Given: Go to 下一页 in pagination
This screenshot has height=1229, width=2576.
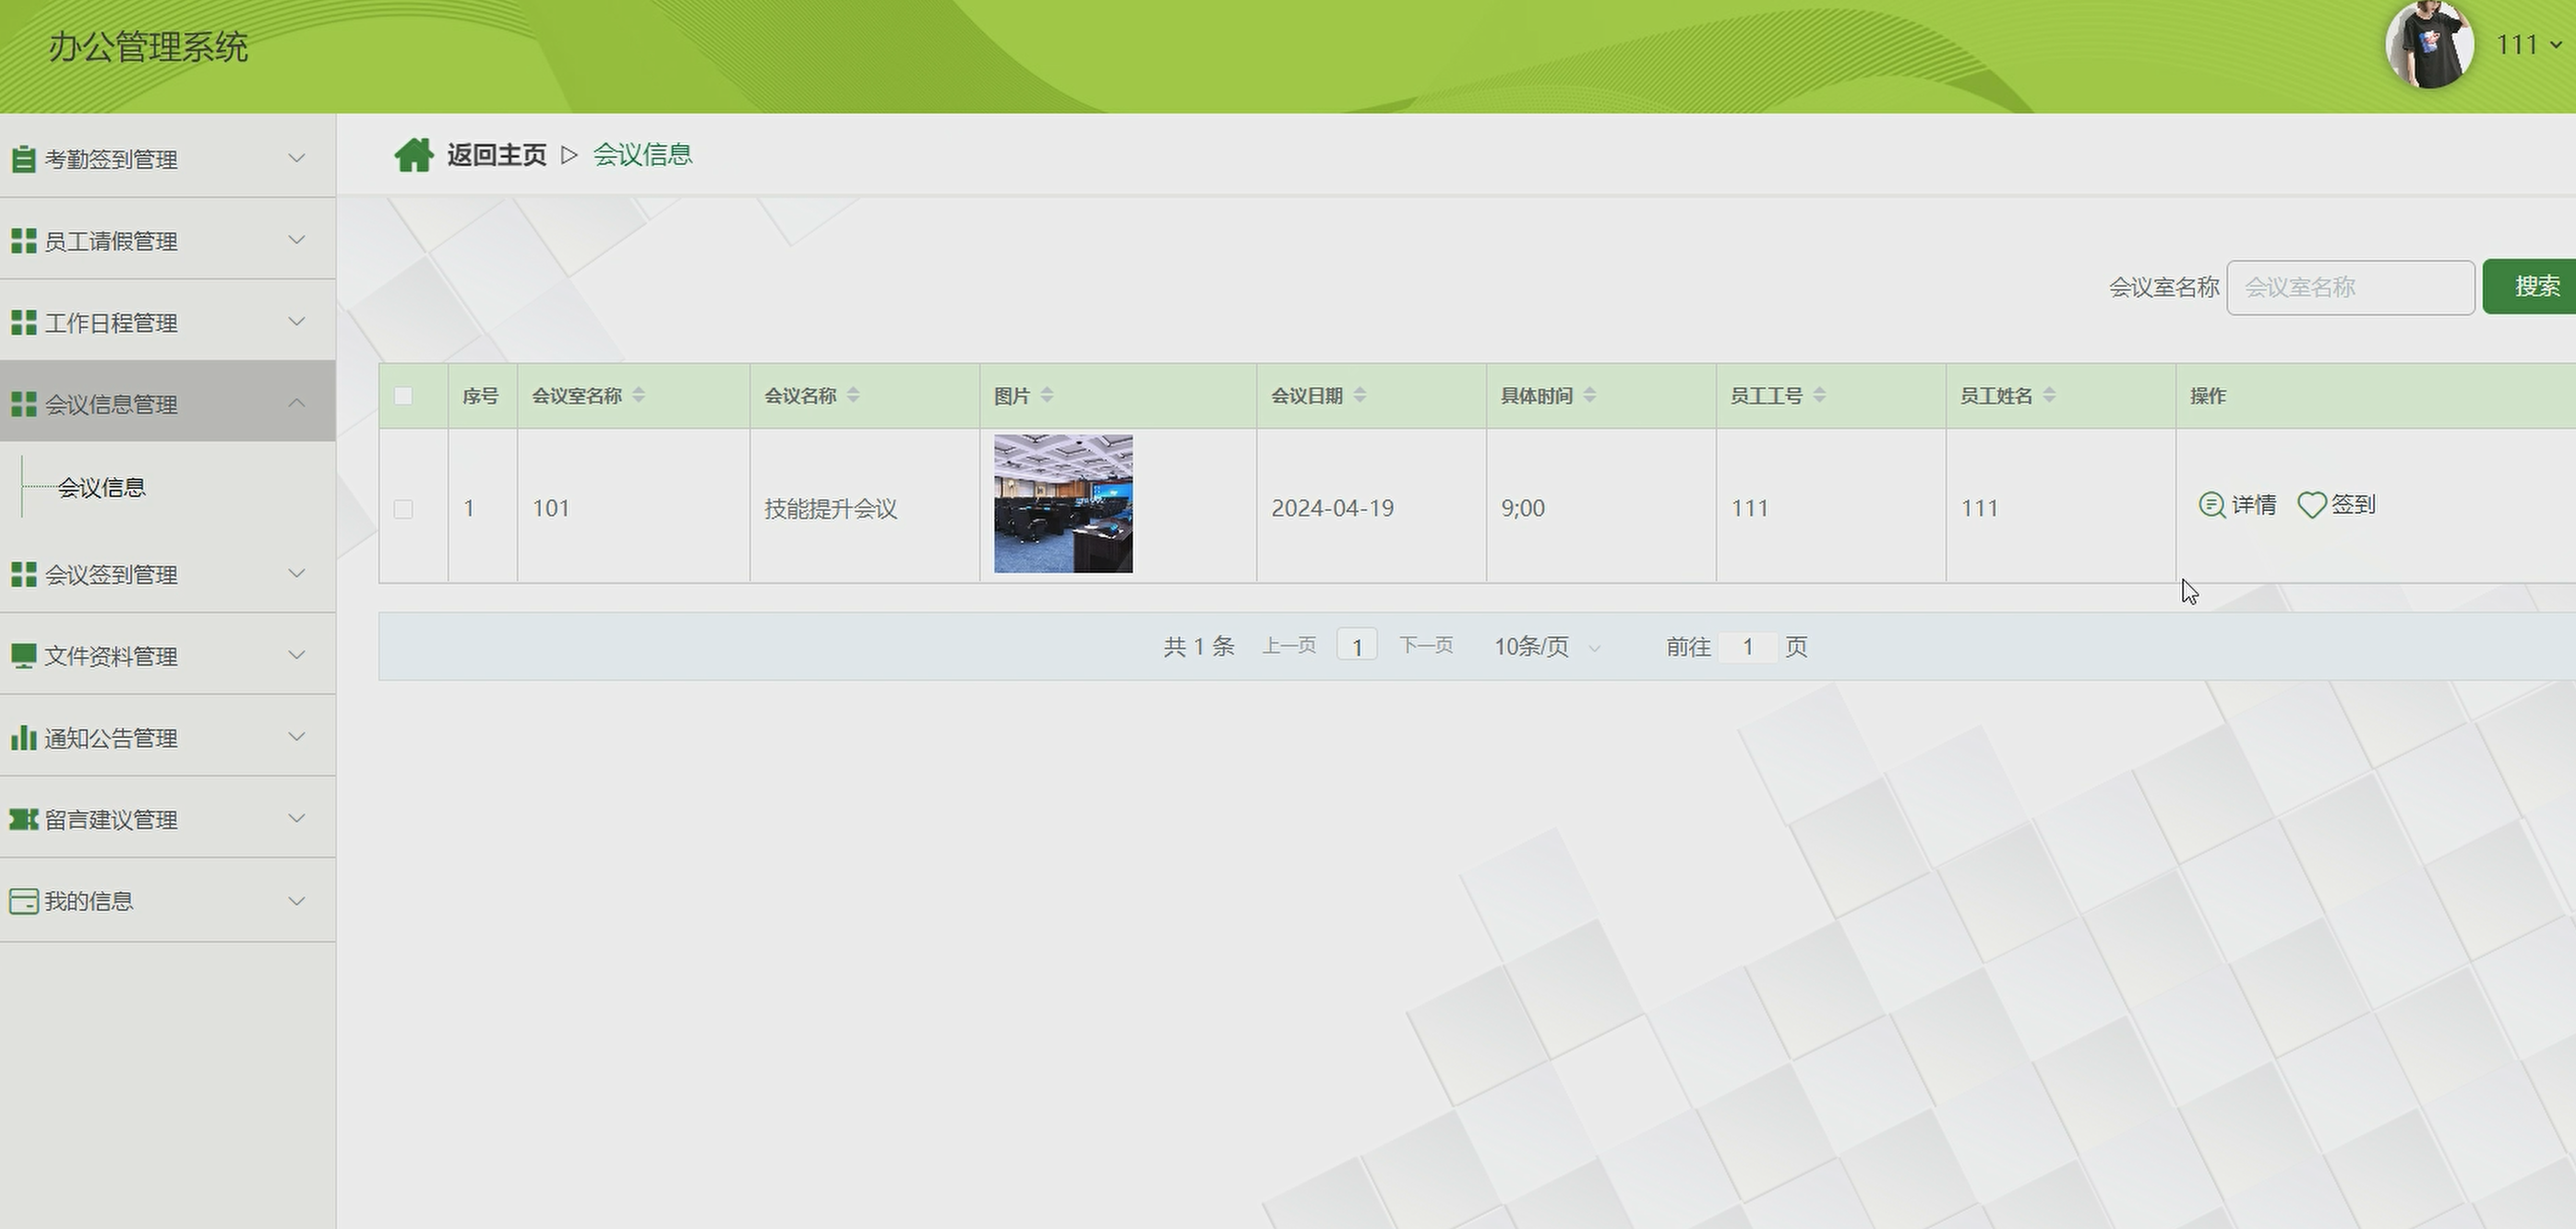Looking at the screenshot, I should pos(1426,646).
